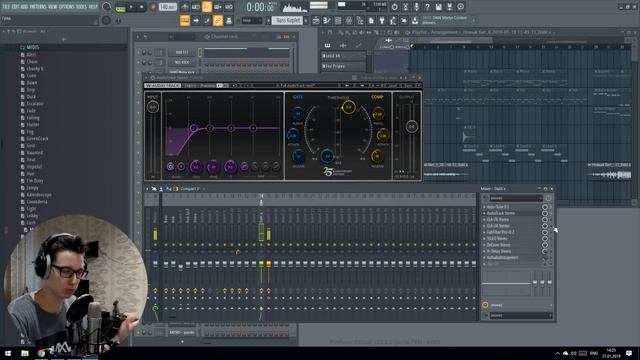Click the question mark help icon
This screenshot has height=360, width=640.
tap(427, 7)
